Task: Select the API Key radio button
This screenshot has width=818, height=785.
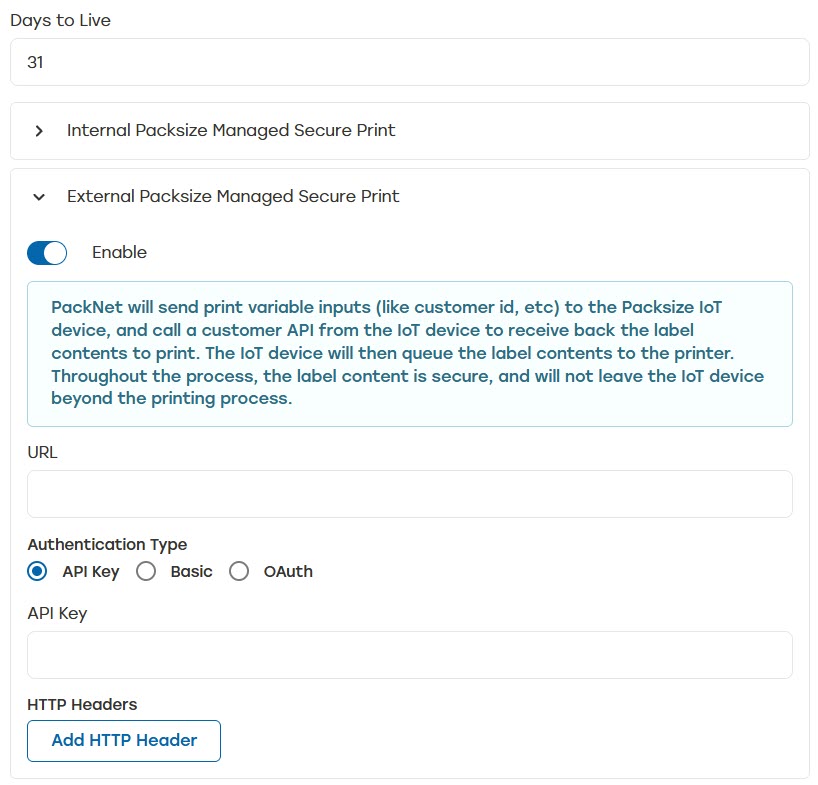Action: click(x=38, y=572)
